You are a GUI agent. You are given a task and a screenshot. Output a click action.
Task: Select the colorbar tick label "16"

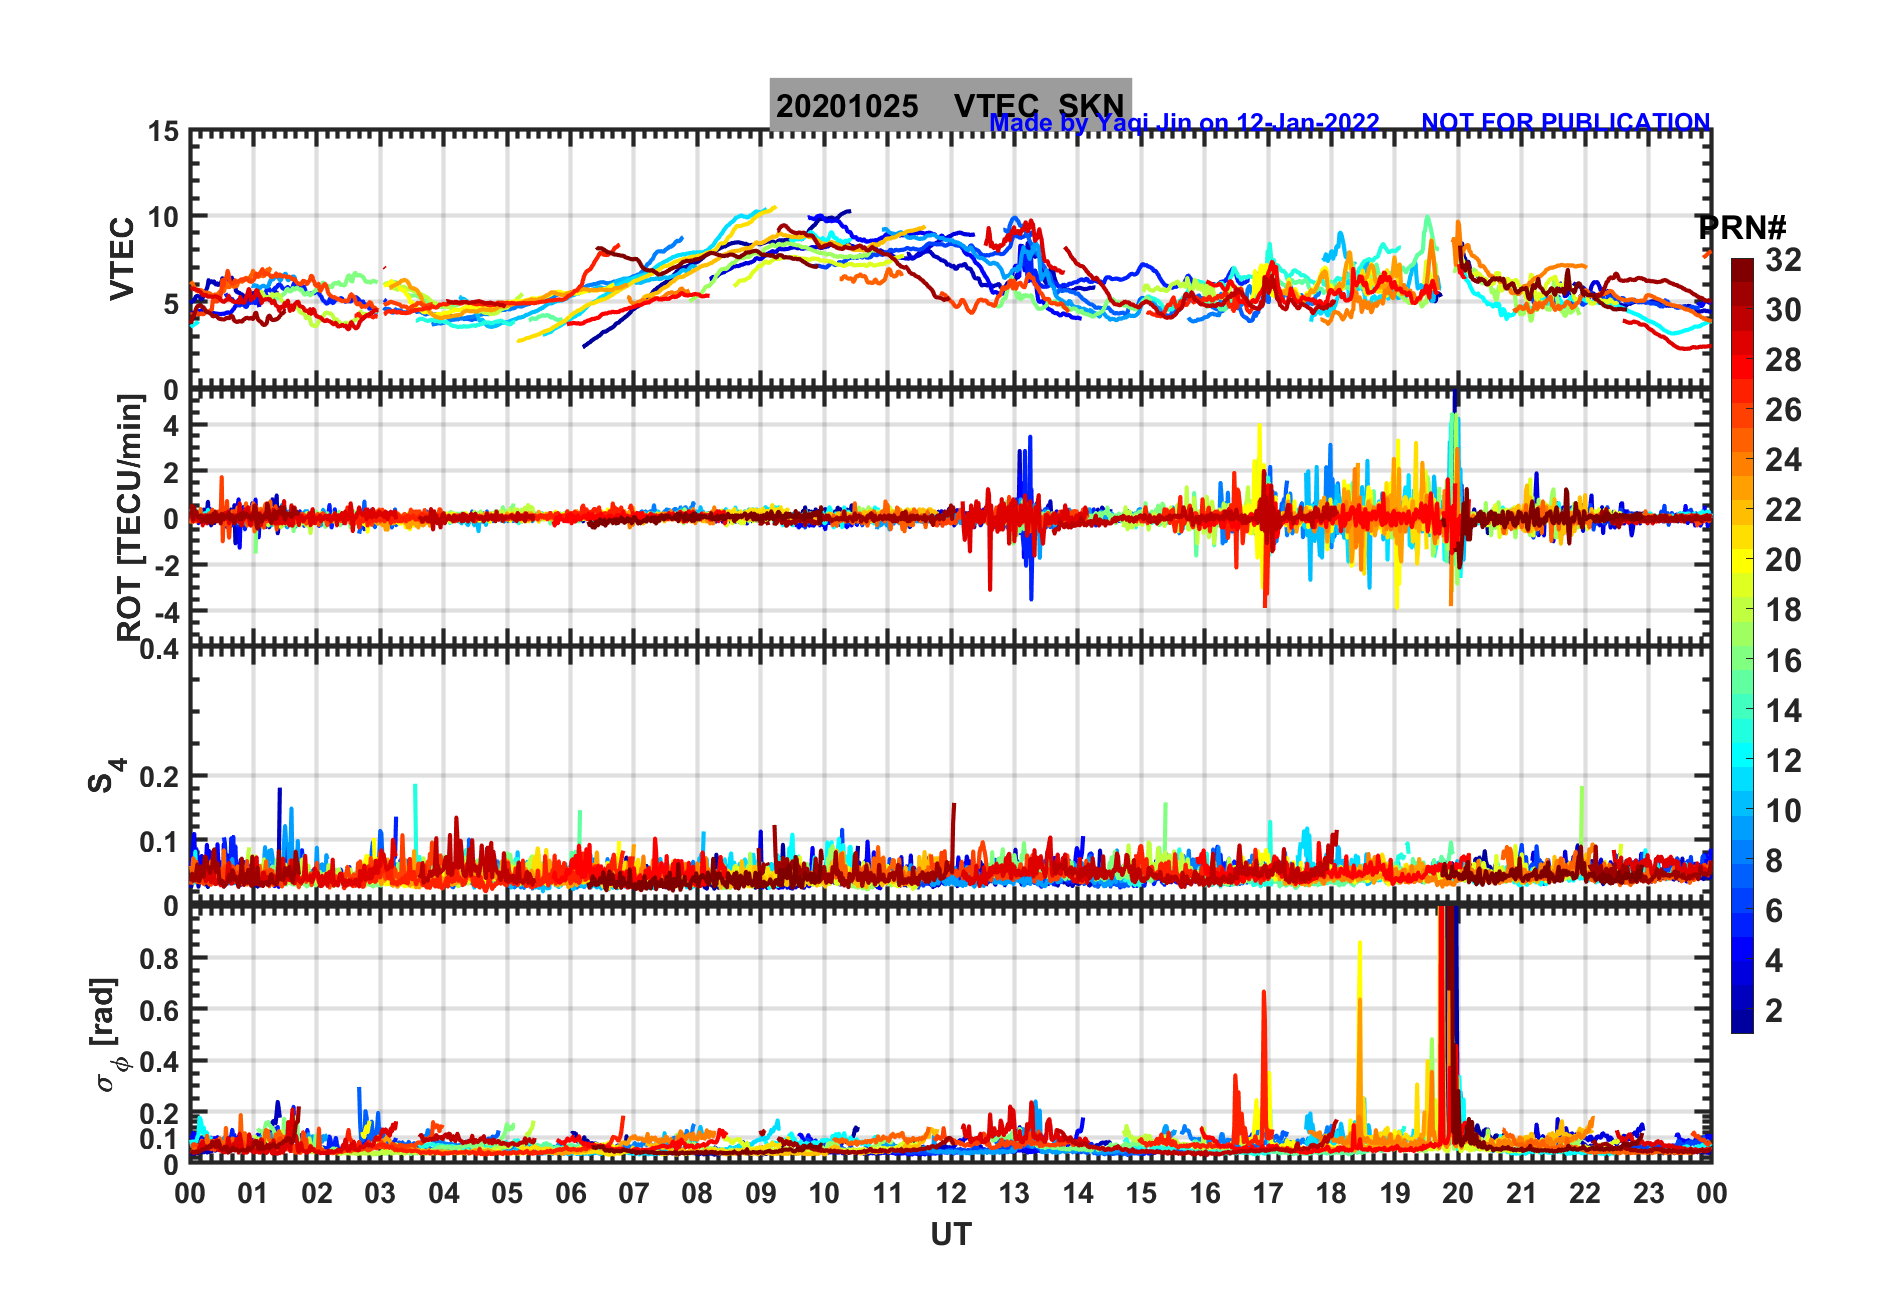[x=1783, y=660]
